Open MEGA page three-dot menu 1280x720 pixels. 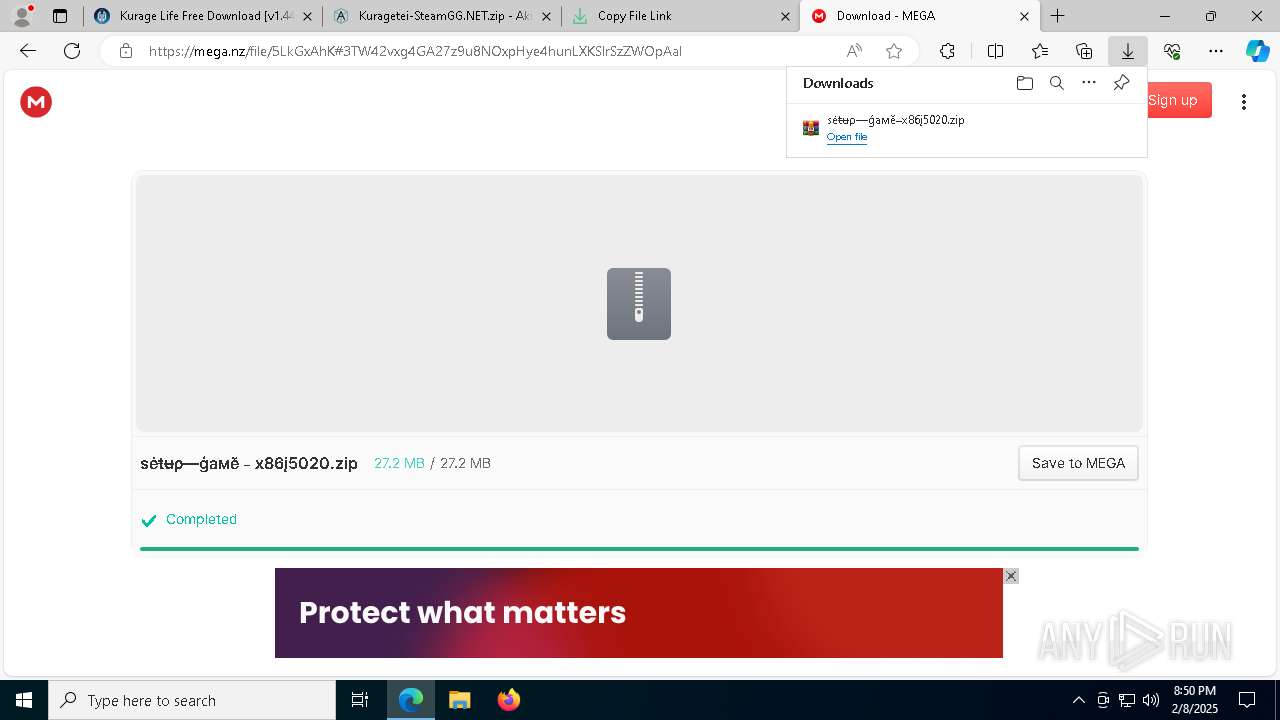click(1244, 101)
